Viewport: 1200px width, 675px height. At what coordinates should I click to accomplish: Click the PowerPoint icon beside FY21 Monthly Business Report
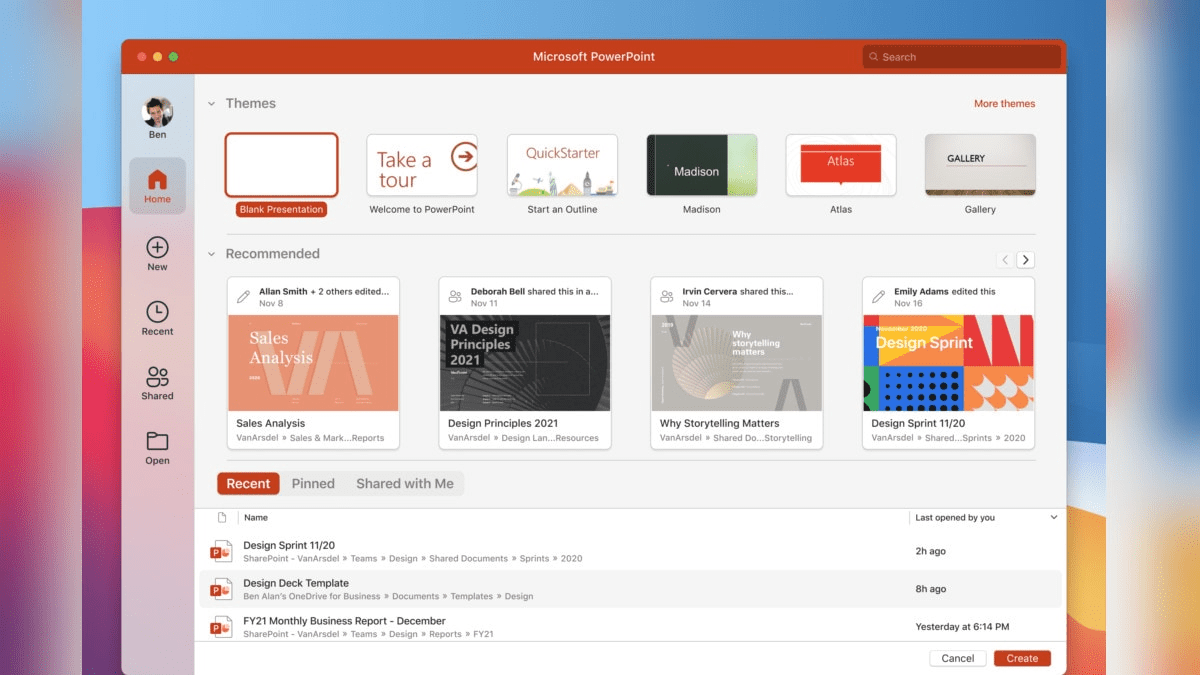pyautogui.click(x=221, y=626)
